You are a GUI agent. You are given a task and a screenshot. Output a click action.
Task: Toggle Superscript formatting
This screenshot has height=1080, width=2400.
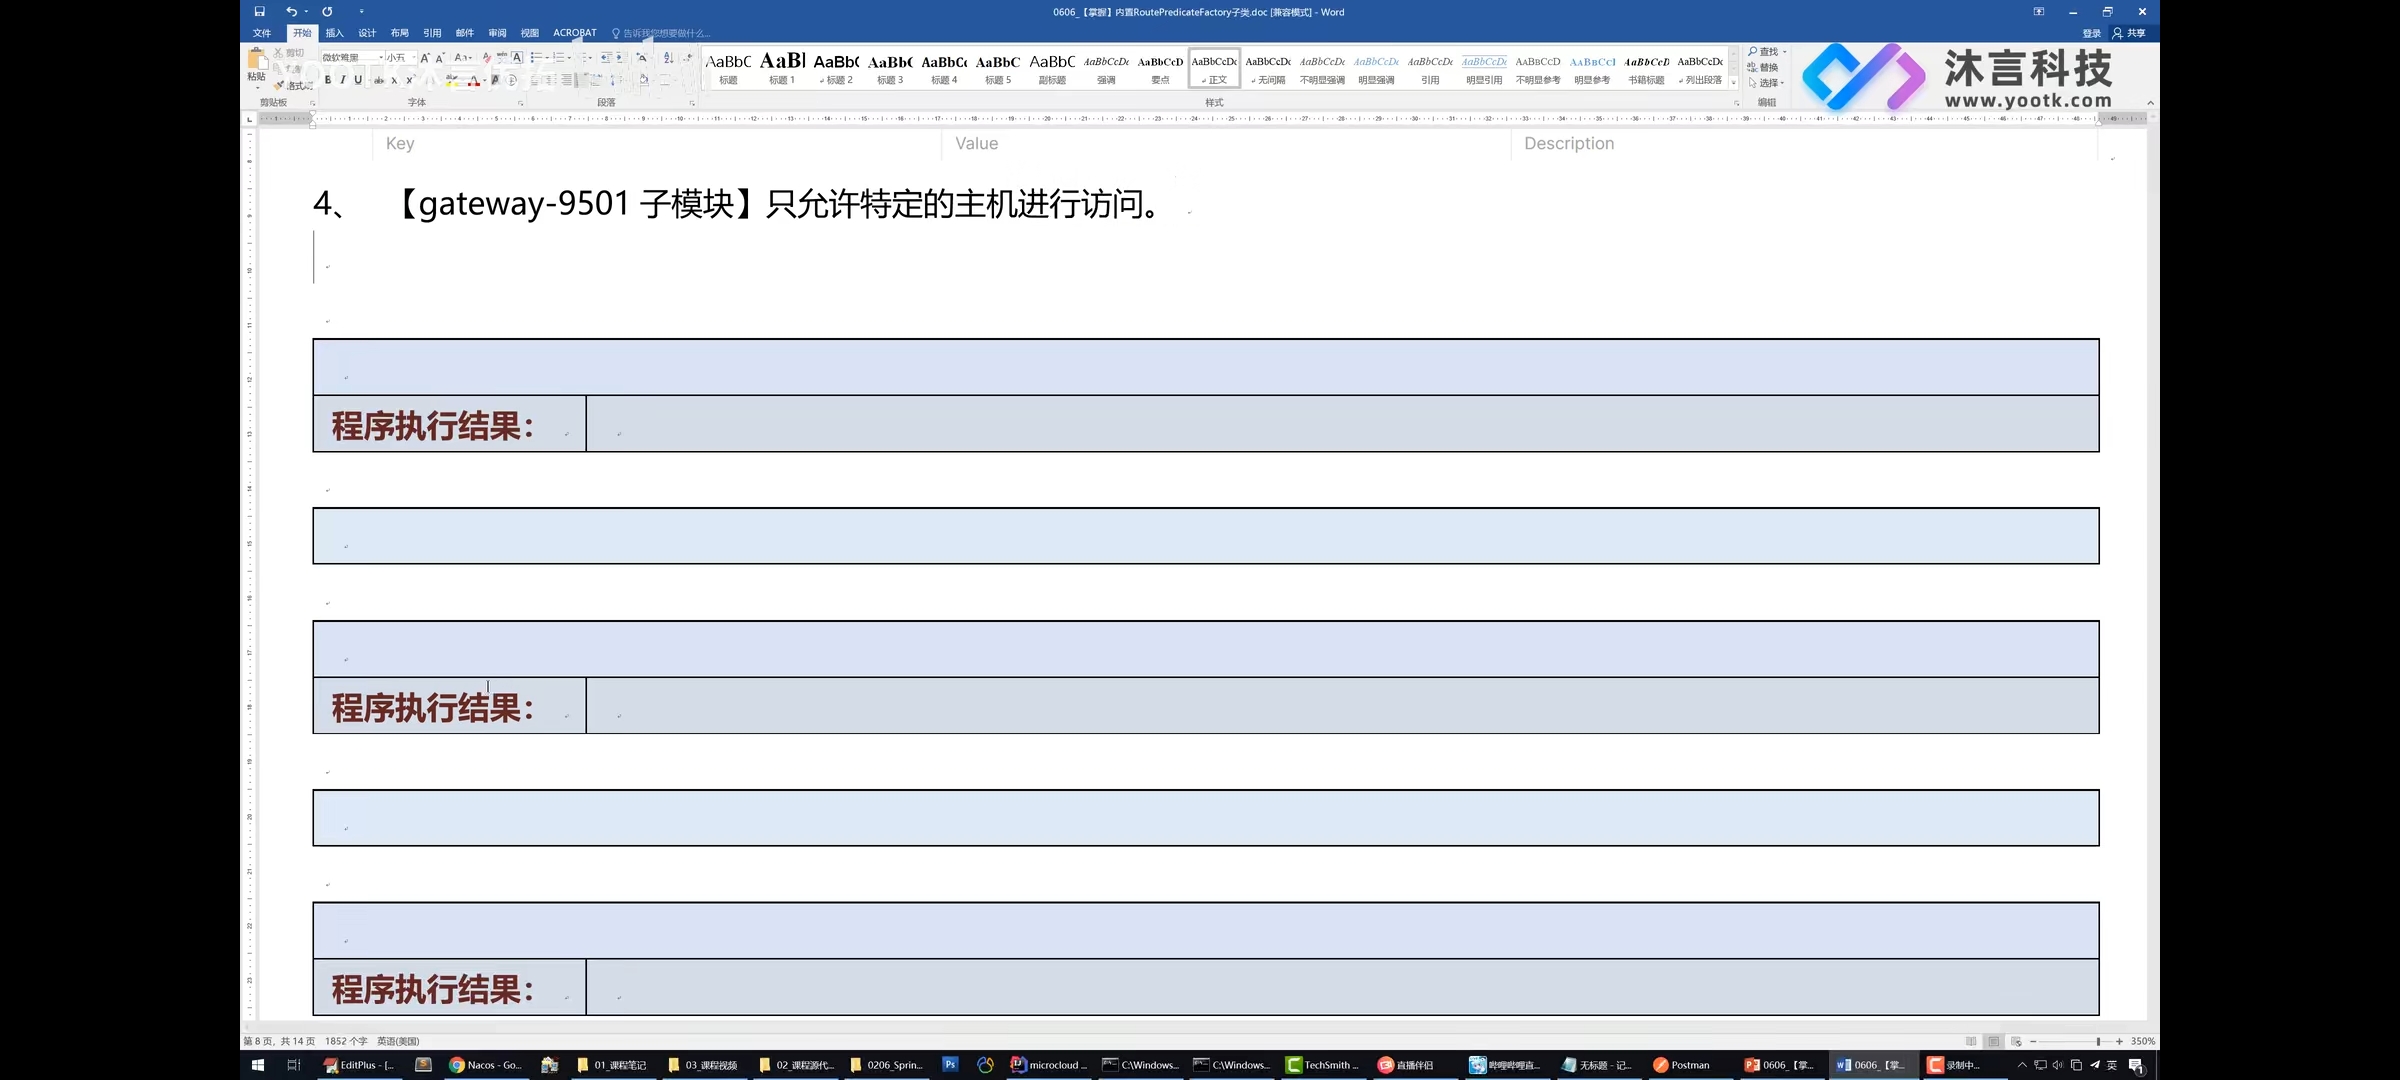[410, 80]
